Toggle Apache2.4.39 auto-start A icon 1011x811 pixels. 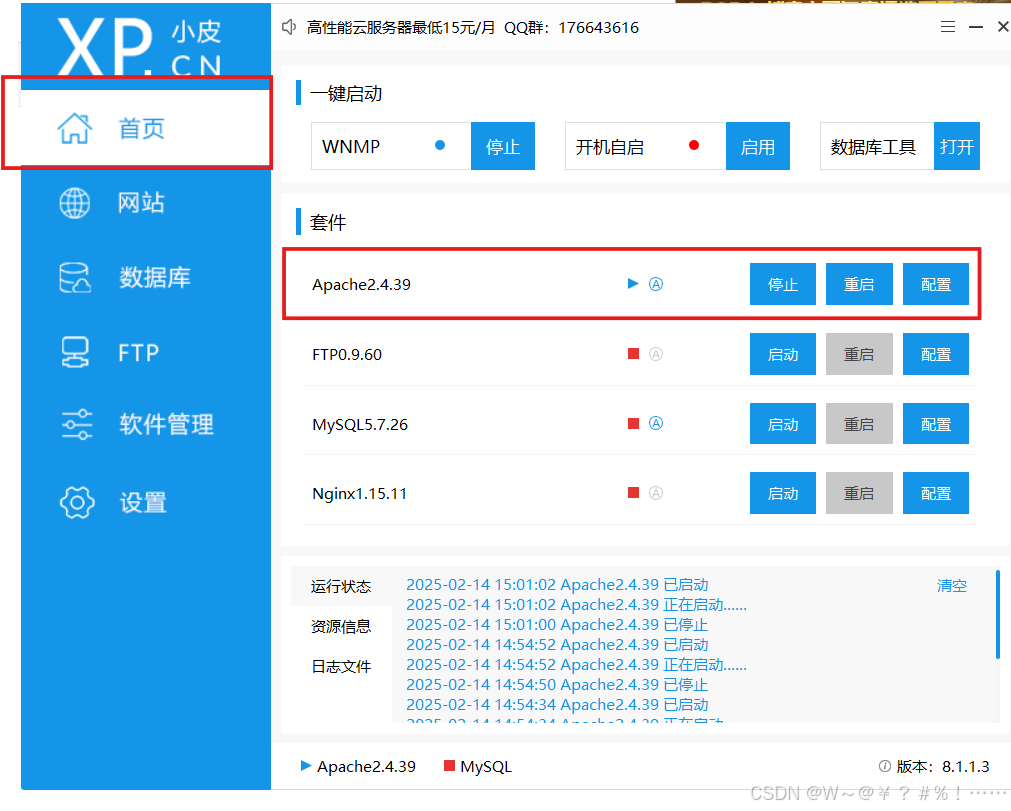point(656,284)
